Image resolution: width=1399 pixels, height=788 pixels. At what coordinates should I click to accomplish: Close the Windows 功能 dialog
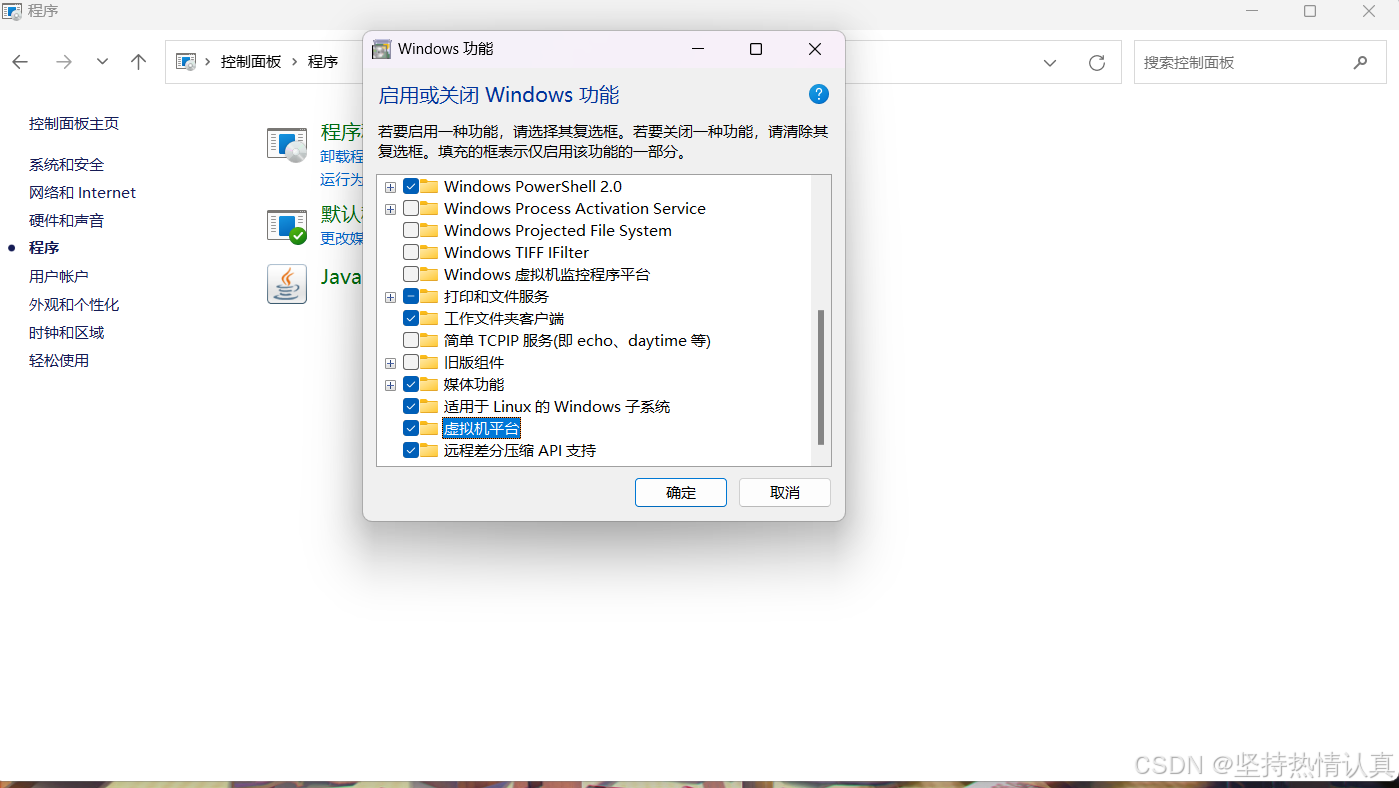(x=815, y=49)
